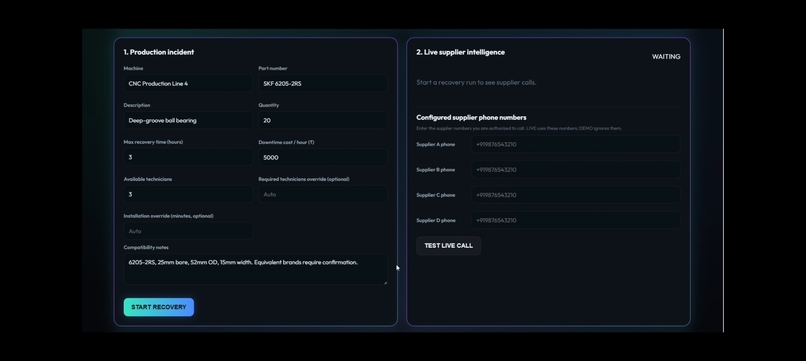Click the TEST LIVE CALL button
Image resolution: width=806 pixels, height=361 pixels.
click(x=448, y=246)
